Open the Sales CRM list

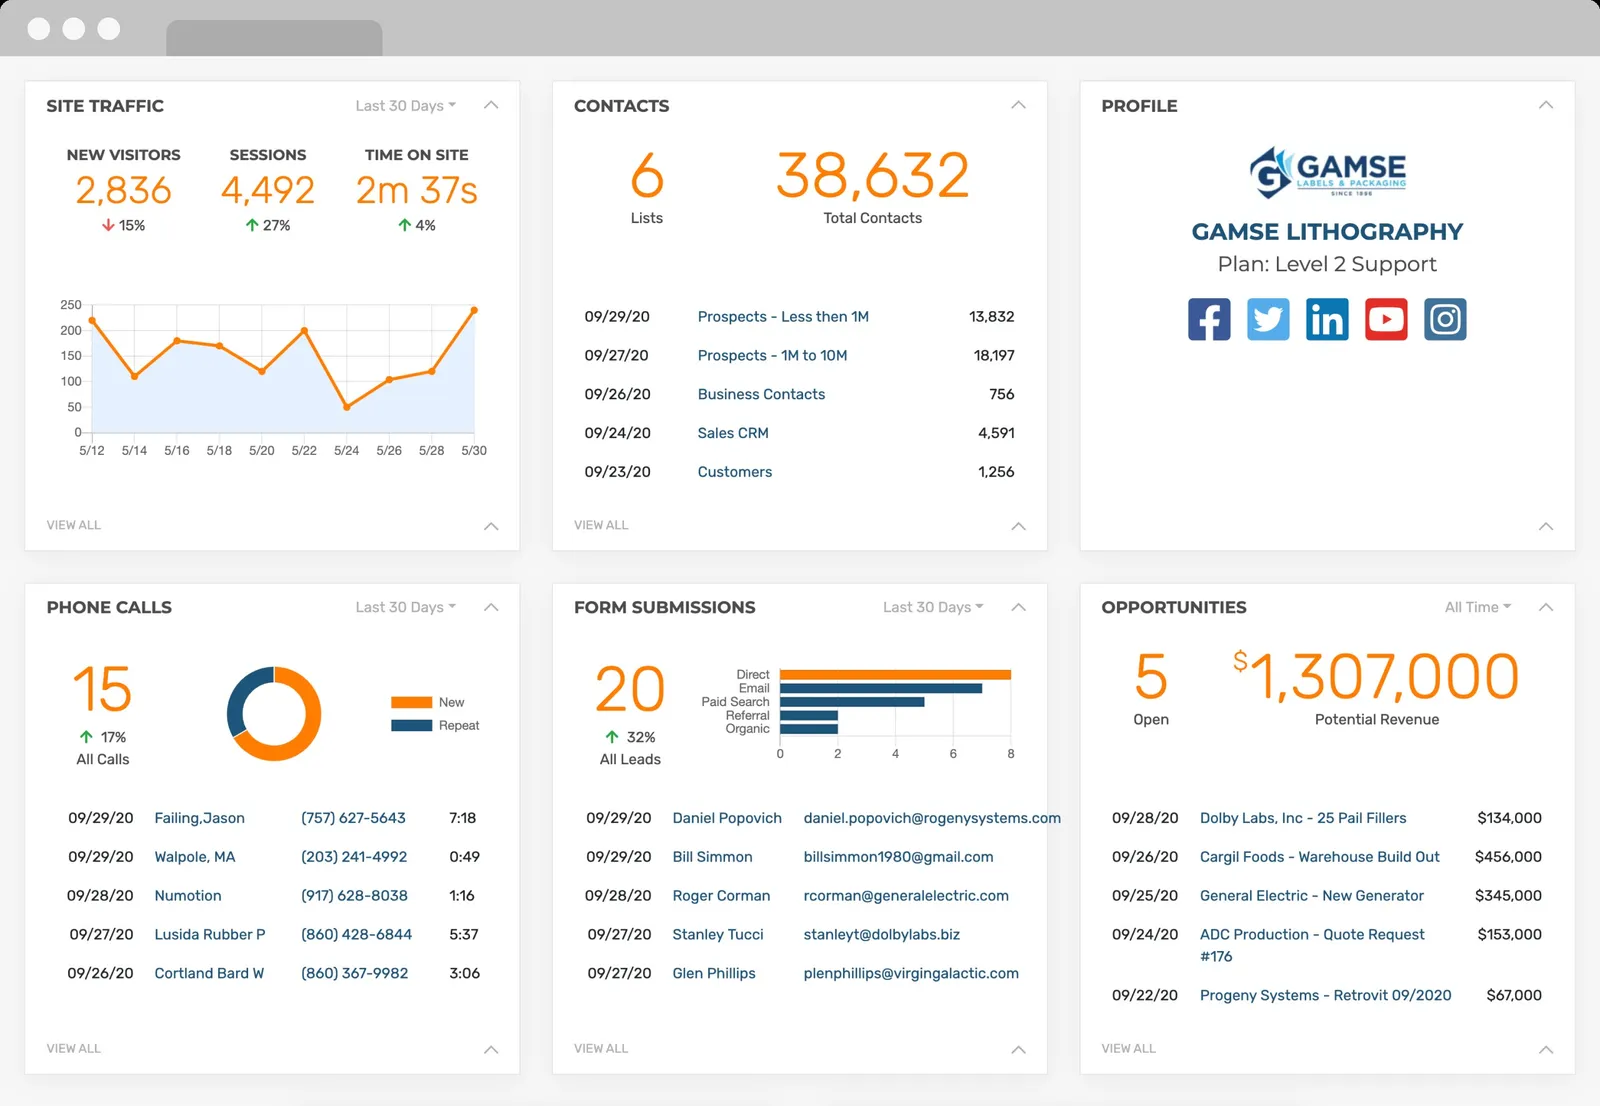click(x=733, y=434)
